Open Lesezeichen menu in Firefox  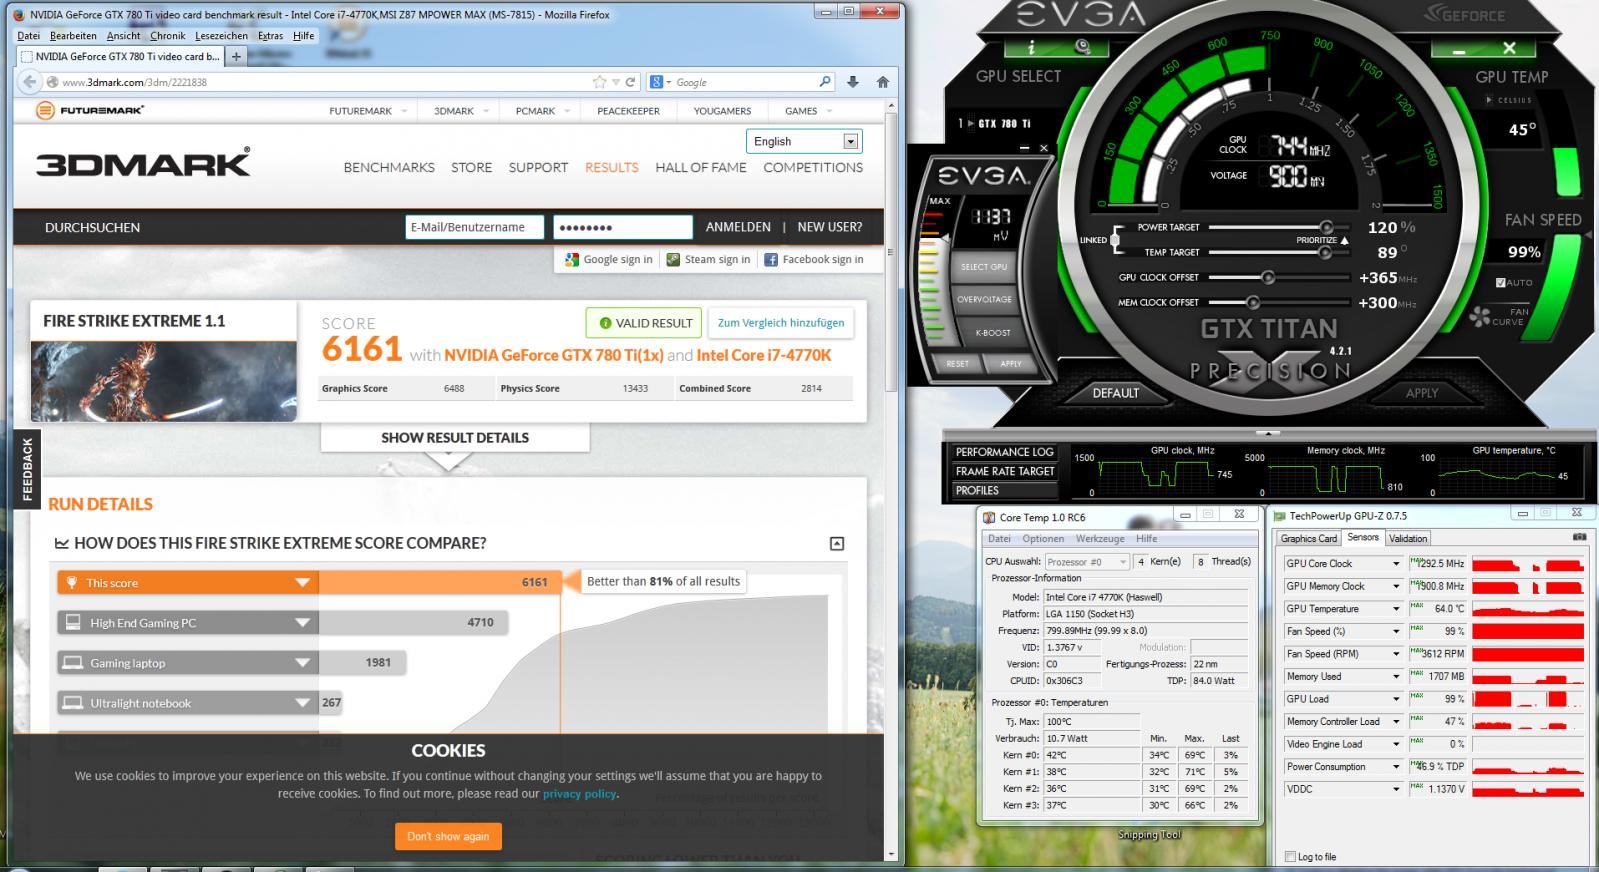[221, 35]
